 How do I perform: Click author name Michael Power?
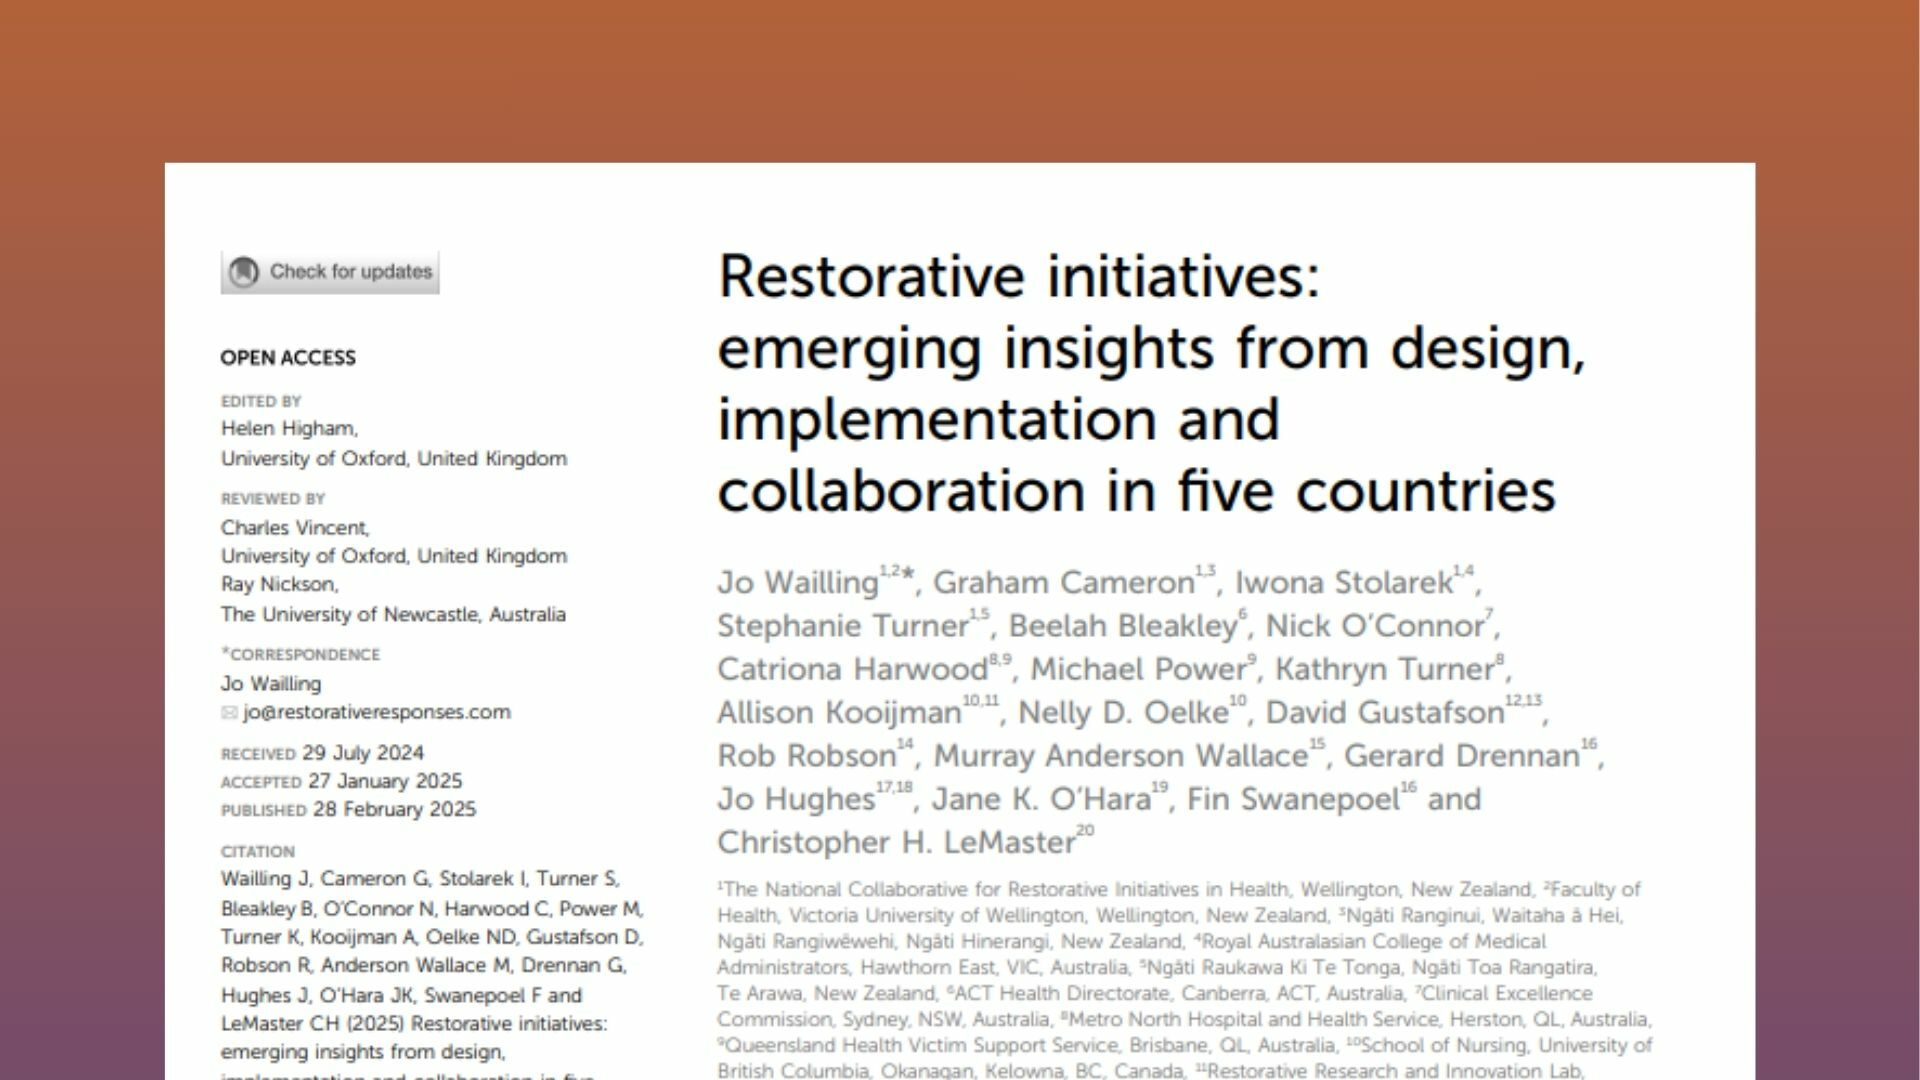pyautogui.click(x=1139, y=669)
